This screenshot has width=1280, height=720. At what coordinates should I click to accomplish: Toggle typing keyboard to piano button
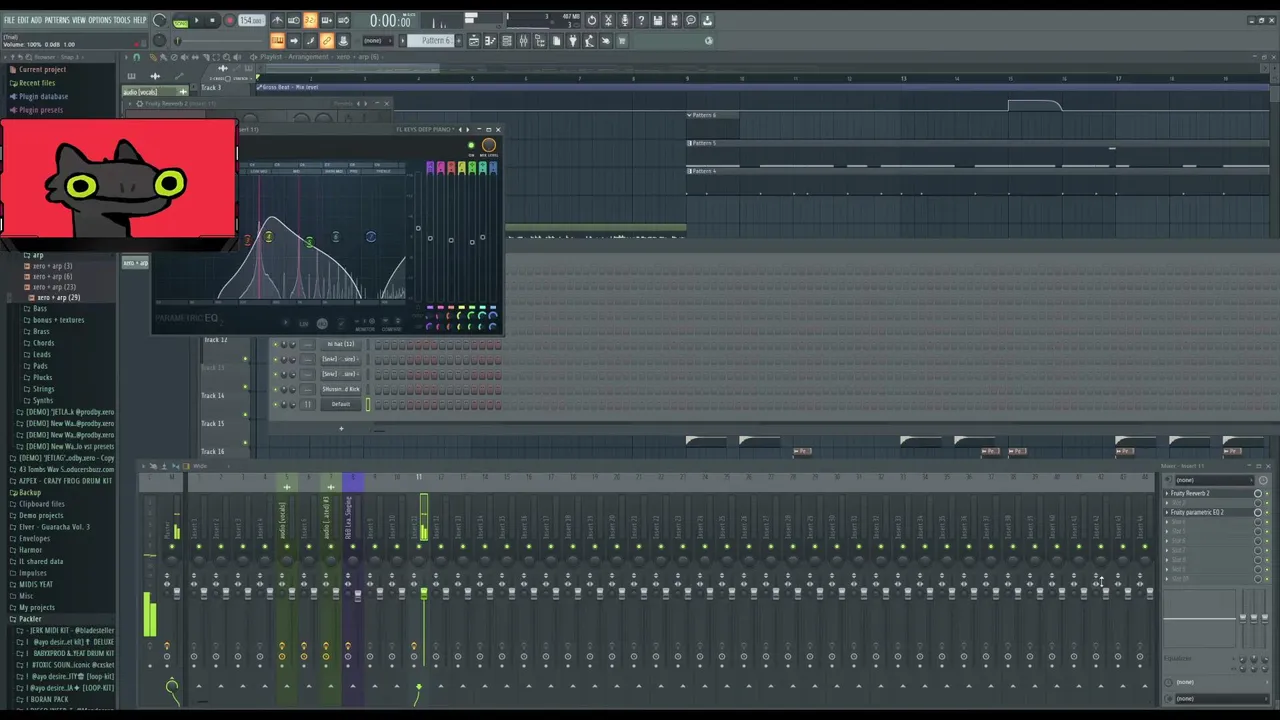(277, 40)
